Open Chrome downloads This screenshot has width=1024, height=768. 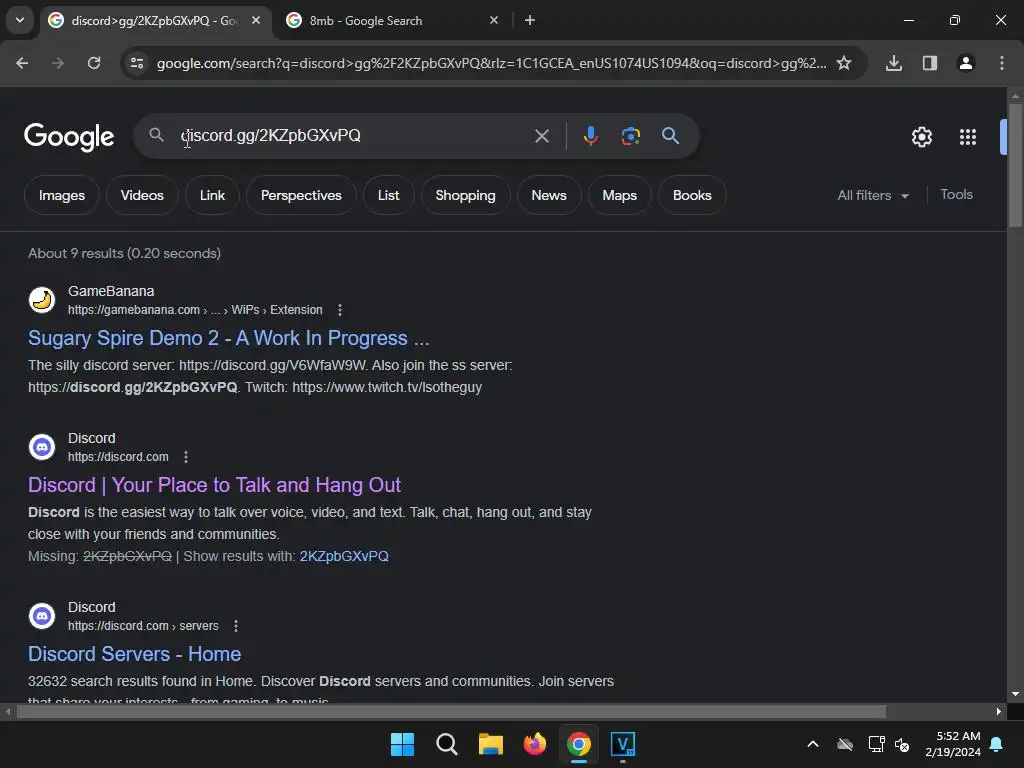(894, 63)
